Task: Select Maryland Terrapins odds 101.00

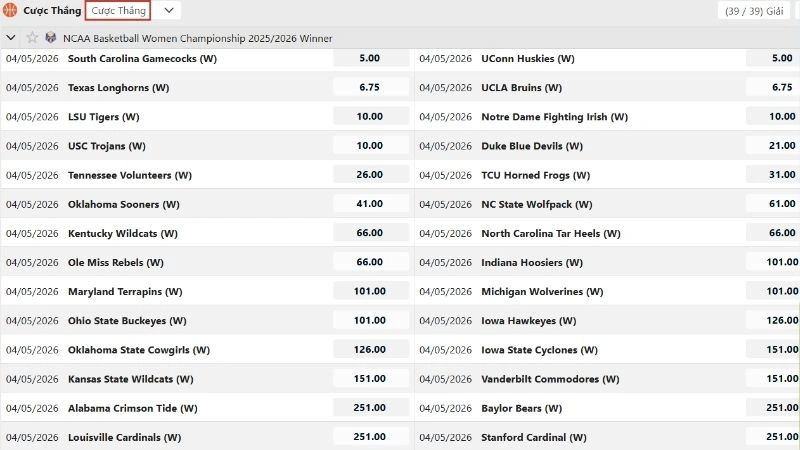Action: click(x=371, y=291)
